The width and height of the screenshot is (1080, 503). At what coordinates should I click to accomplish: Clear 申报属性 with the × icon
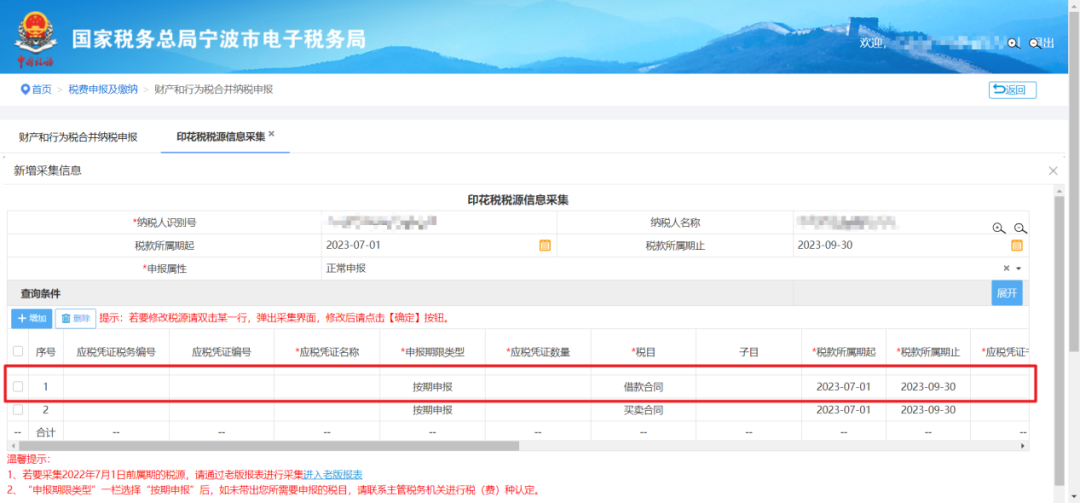[x=1006, y=269]
